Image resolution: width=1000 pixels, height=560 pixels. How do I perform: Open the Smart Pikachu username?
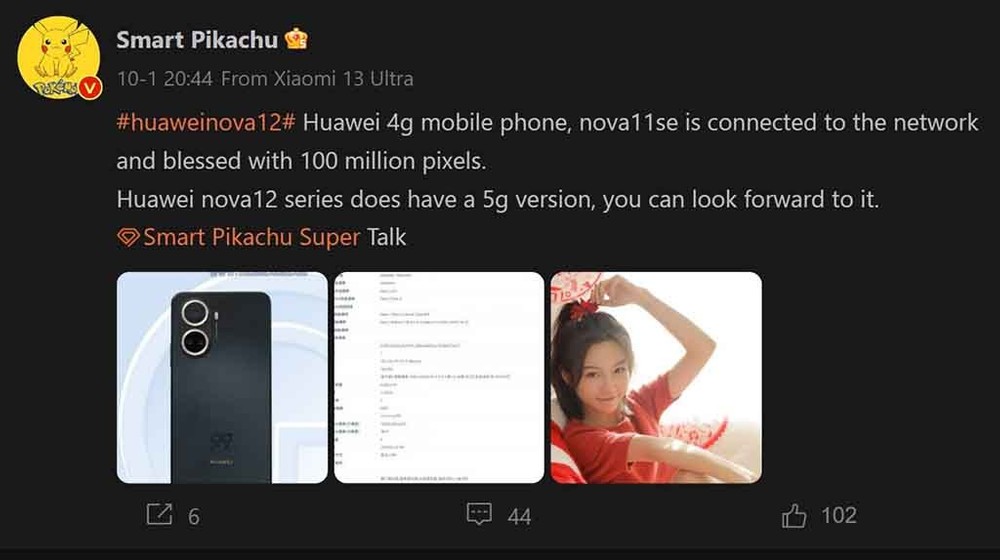pyautogui.click(x=197, y=40)
